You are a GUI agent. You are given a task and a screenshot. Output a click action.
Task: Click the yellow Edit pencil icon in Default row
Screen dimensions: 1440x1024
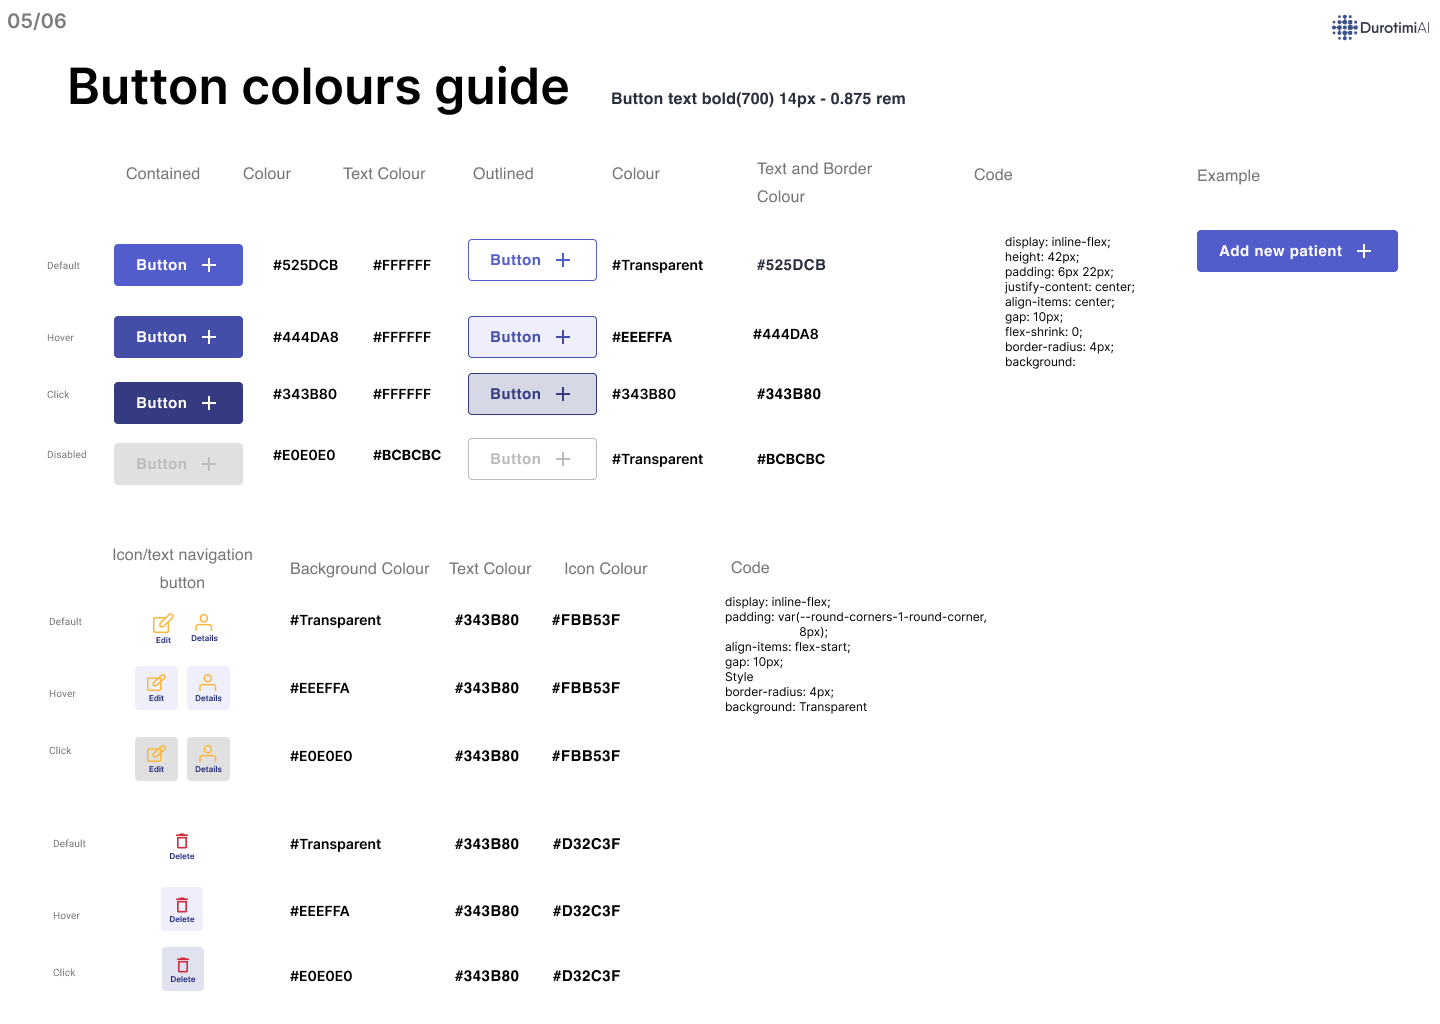(x=162, y=625)
